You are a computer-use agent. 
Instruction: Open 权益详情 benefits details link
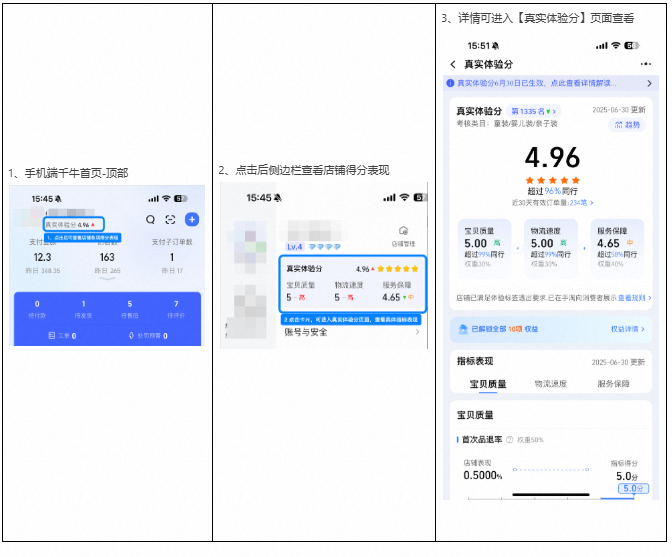[x=627, y=328]
